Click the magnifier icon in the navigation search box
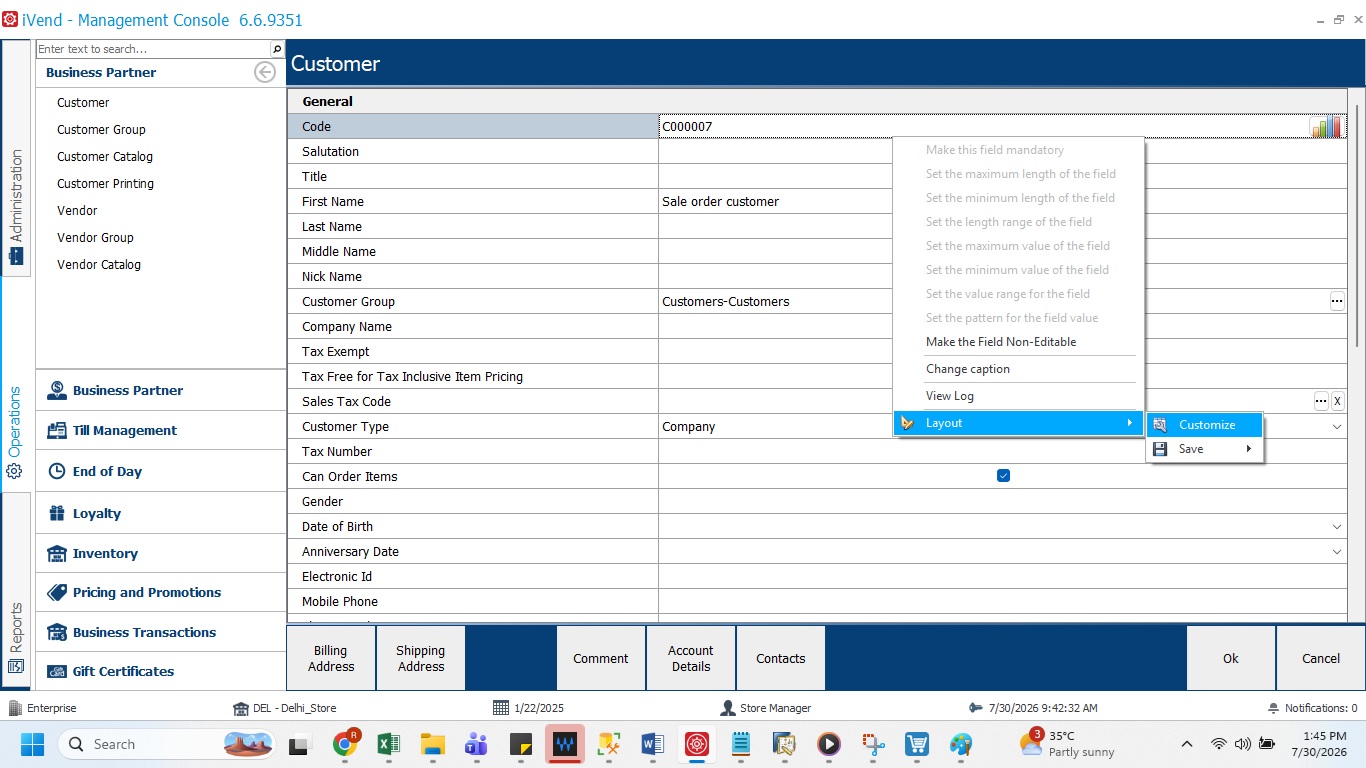The height and width of the screenshot is (768, 1366). pyautogui.click(x=277, y=49)
